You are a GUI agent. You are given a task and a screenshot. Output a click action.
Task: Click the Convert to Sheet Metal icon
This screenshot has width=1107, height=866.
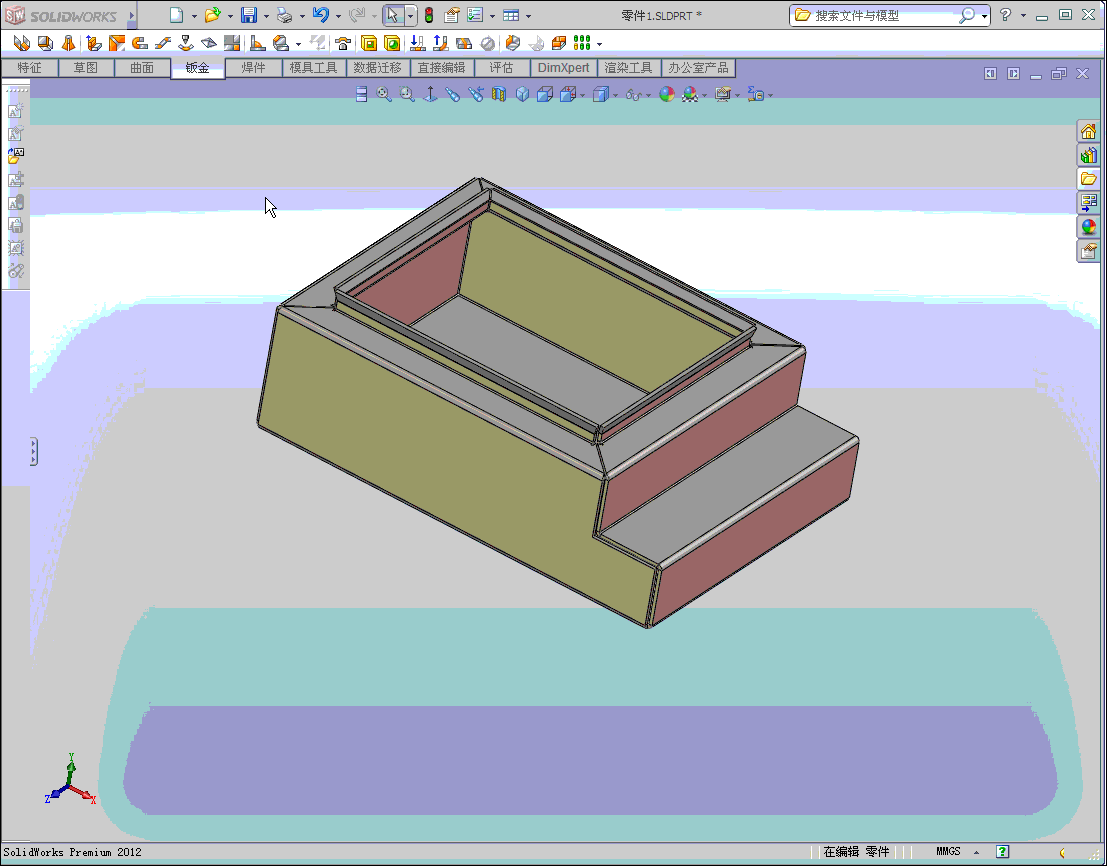point(45,44)
